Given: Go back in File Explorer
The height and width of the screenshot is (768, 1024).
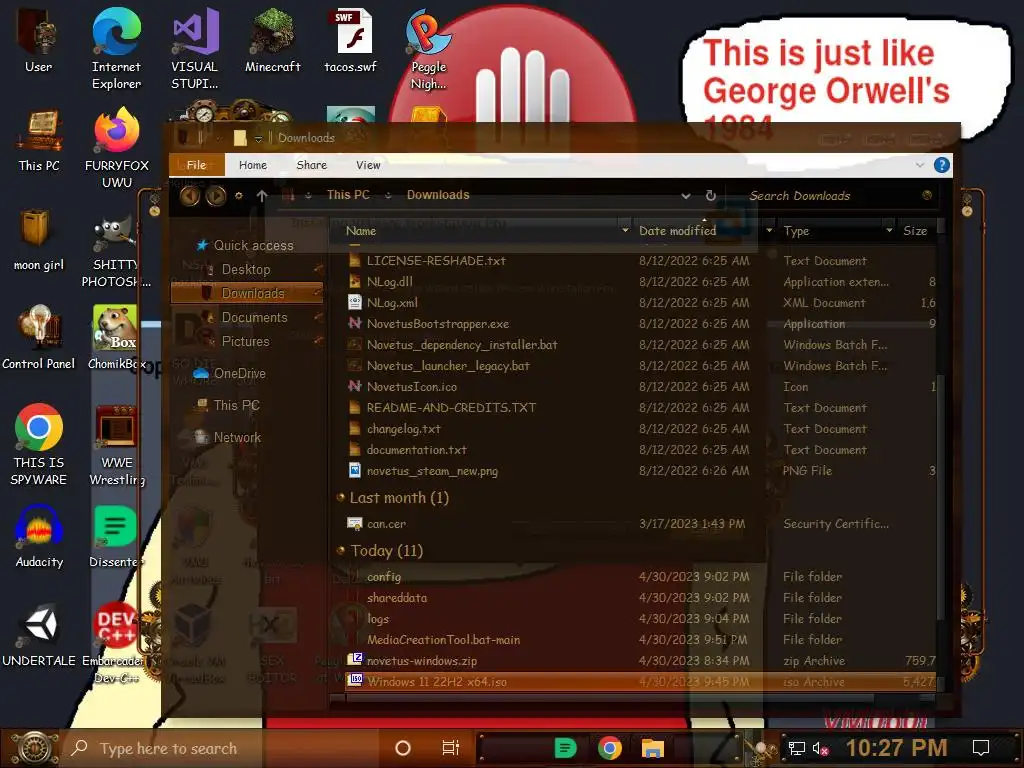Looking at the screenshot, I should (190, 195).
